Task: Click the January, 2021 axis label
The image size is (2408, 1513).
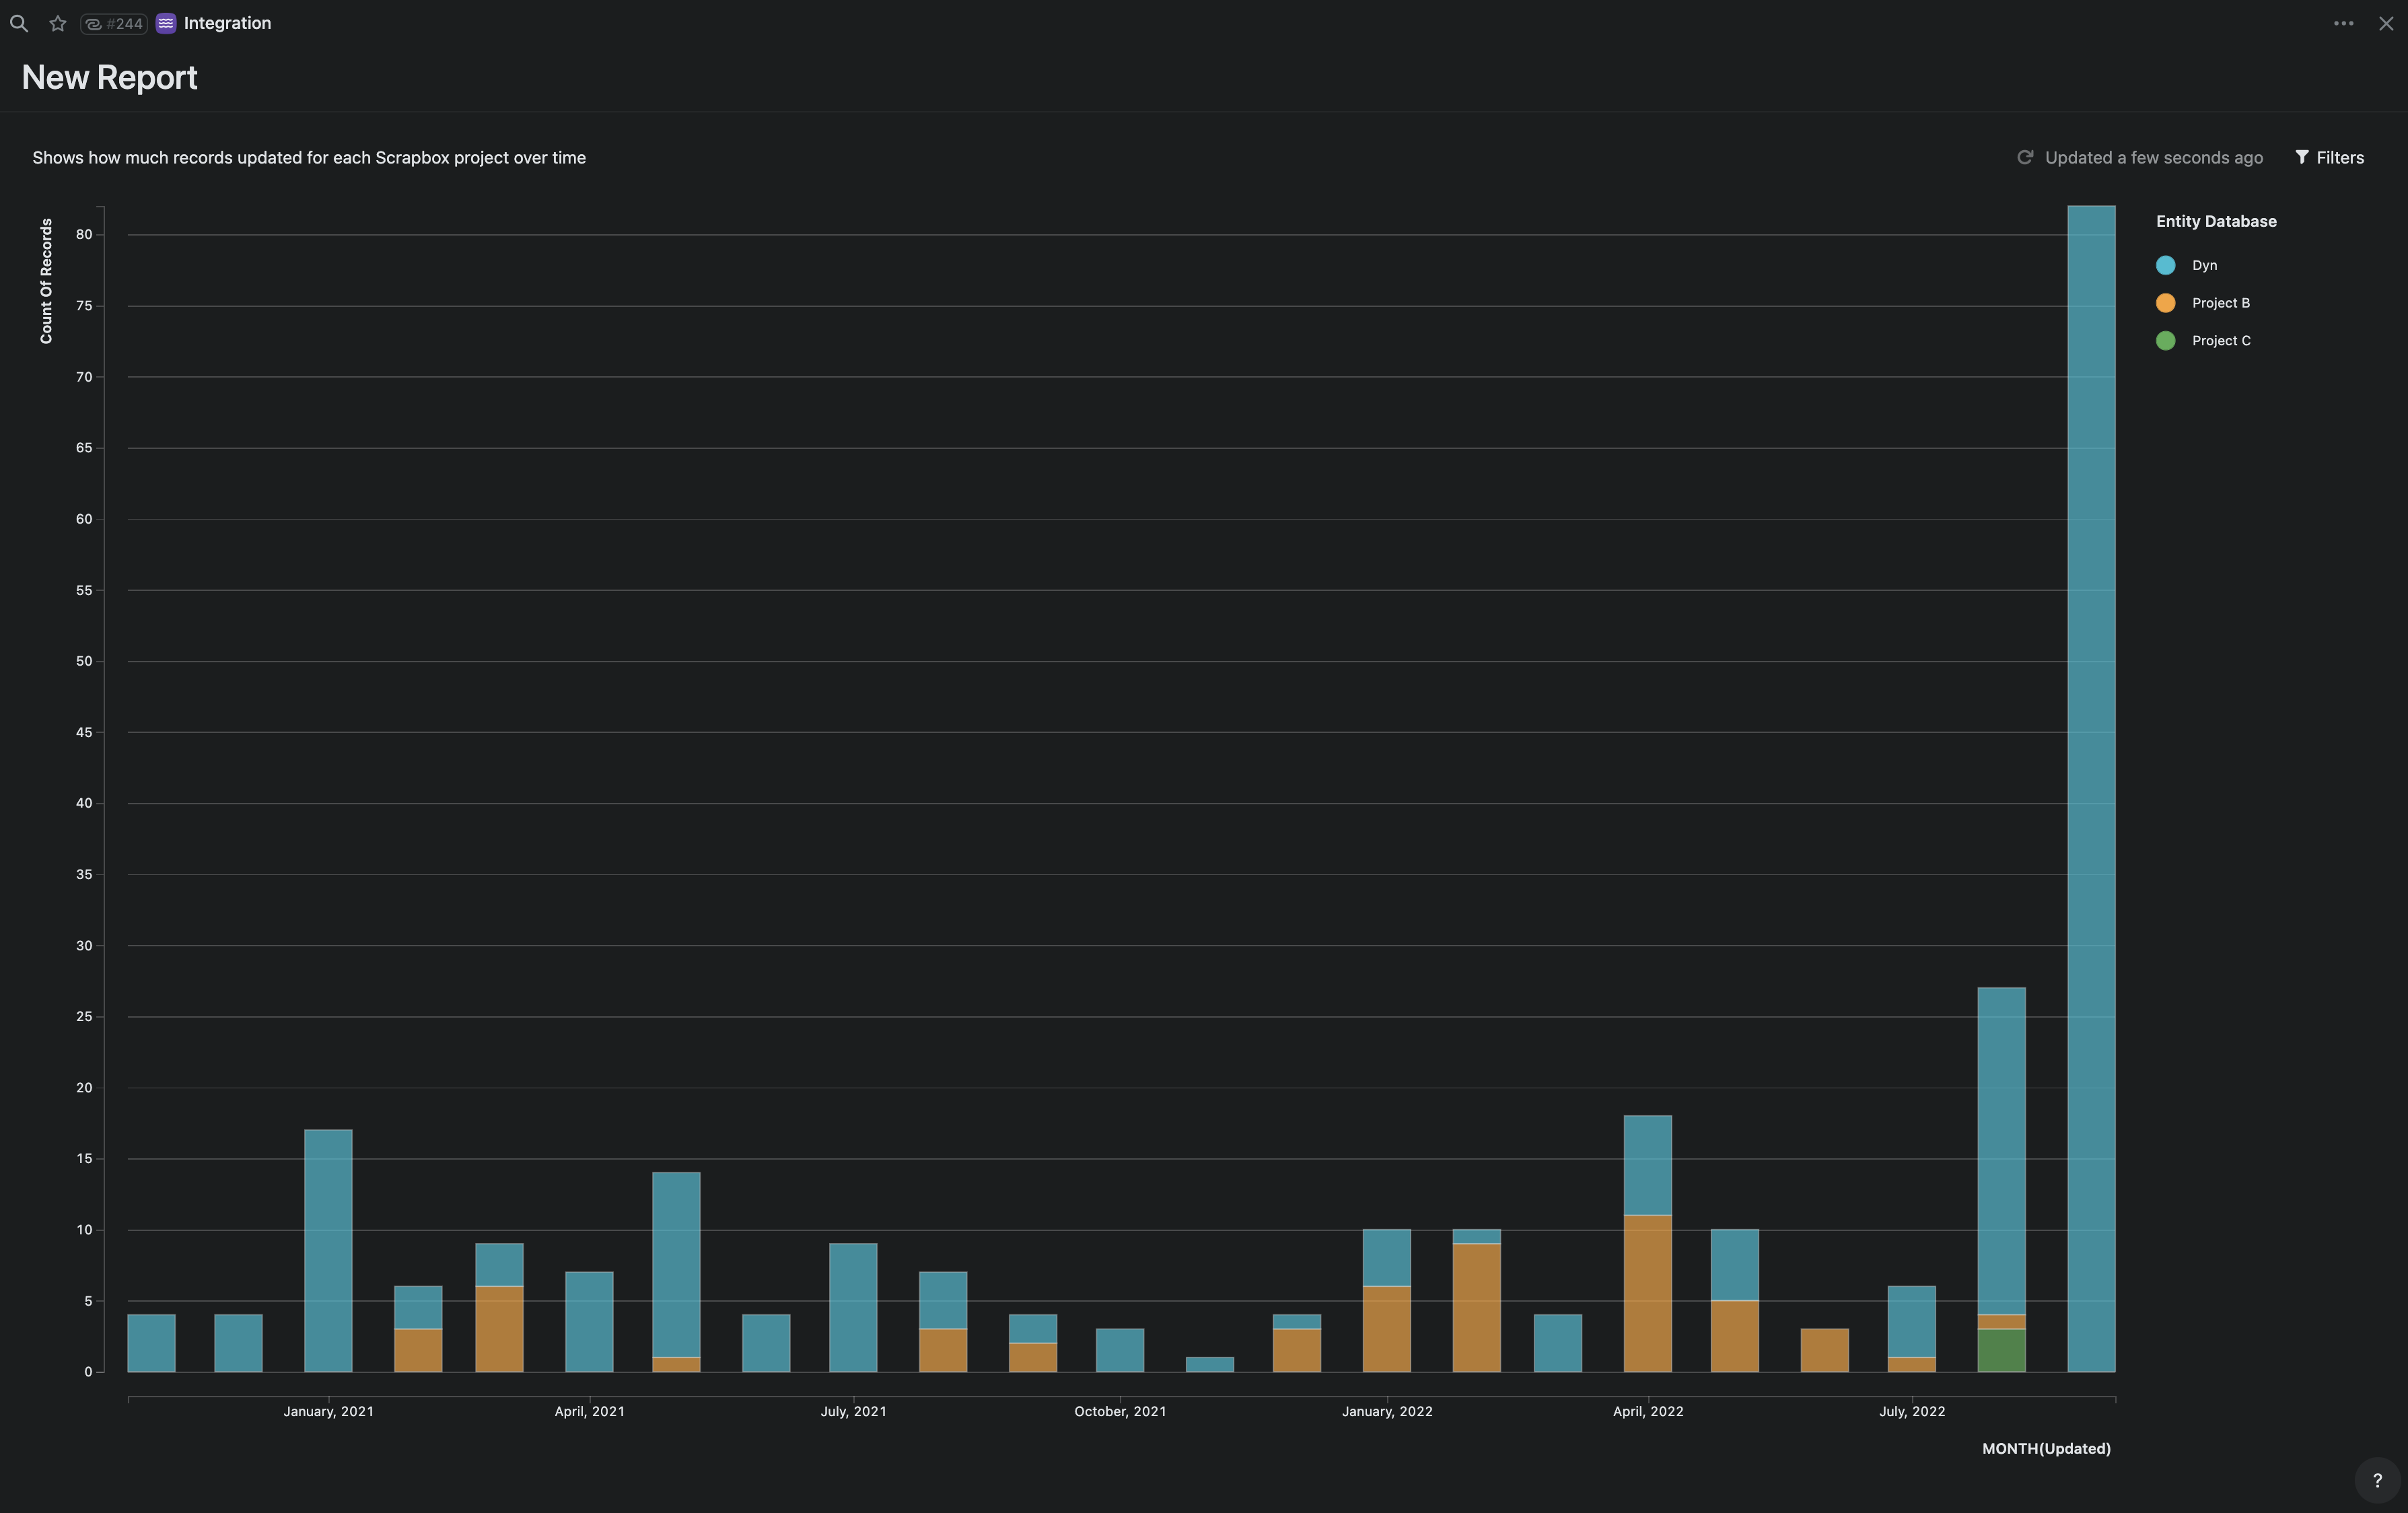Action: coord(328,1411)
